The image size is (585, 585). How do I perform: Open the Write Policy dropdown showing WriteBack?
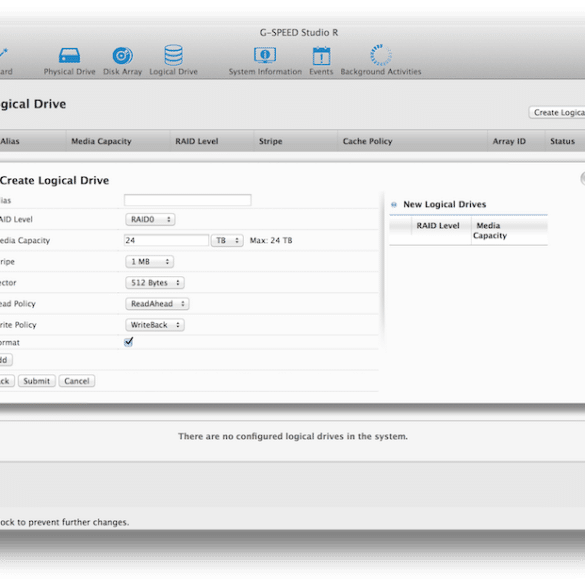[155, 325]
